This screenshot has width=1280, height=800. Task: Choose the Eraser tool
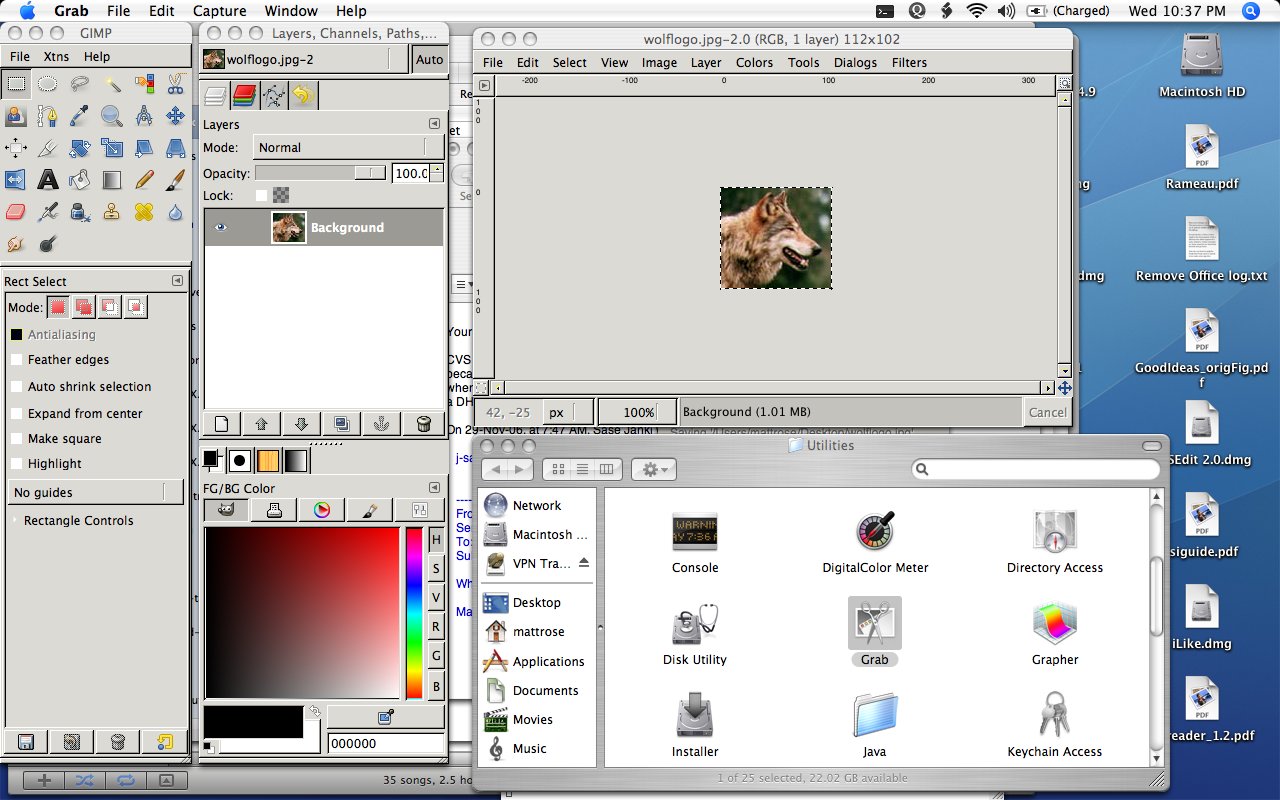(x=15, y=212)
